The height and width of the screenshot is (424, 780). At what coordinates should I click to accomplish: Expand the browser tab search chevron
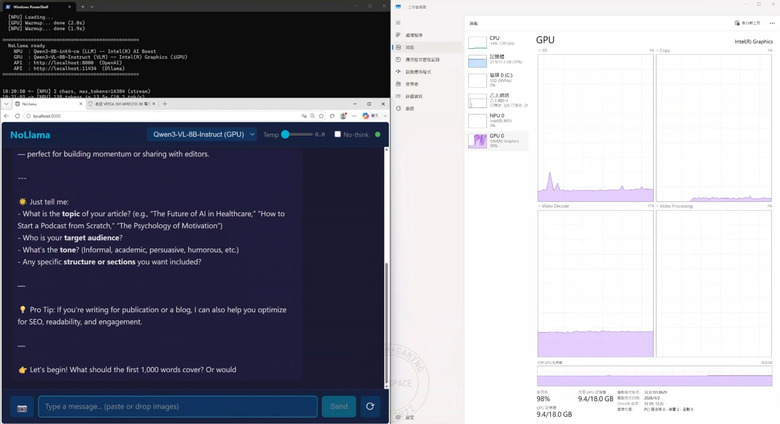click(6, 104)
